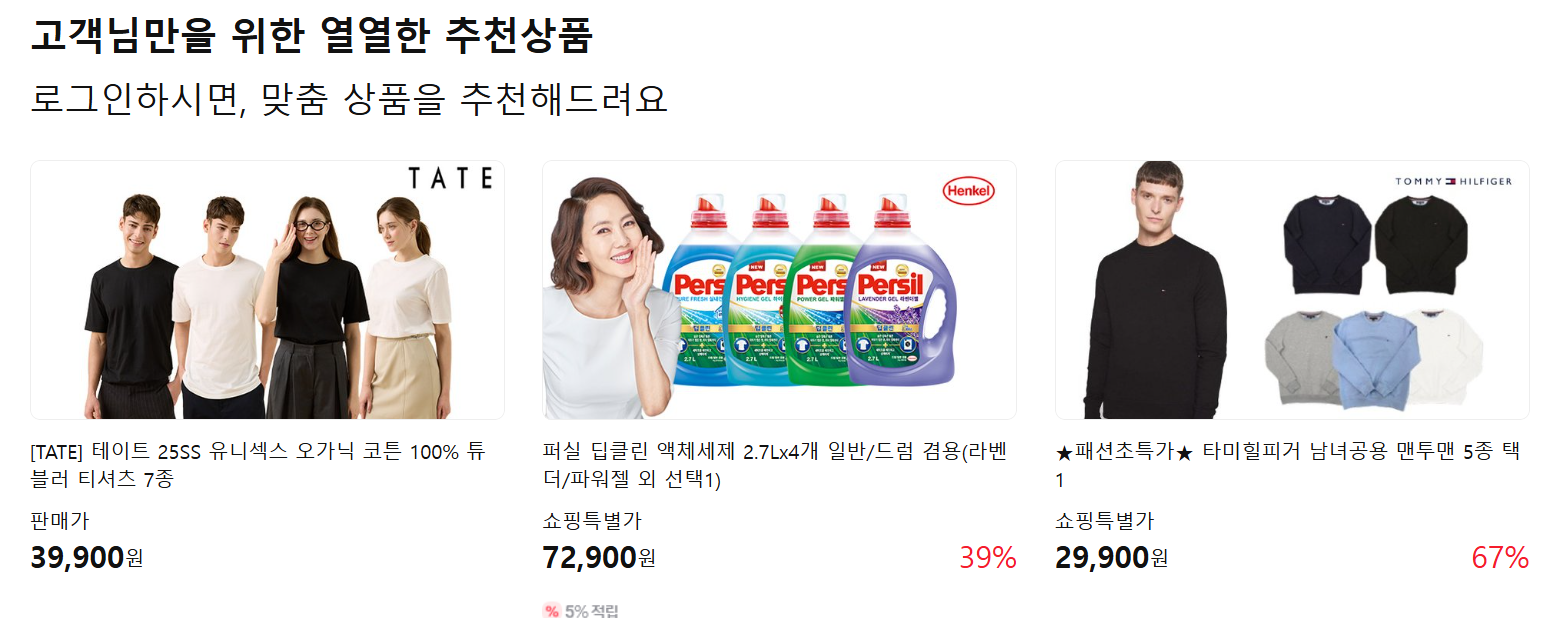Click the 72,900원 price

pyautogui.click(x=599, y=557)
